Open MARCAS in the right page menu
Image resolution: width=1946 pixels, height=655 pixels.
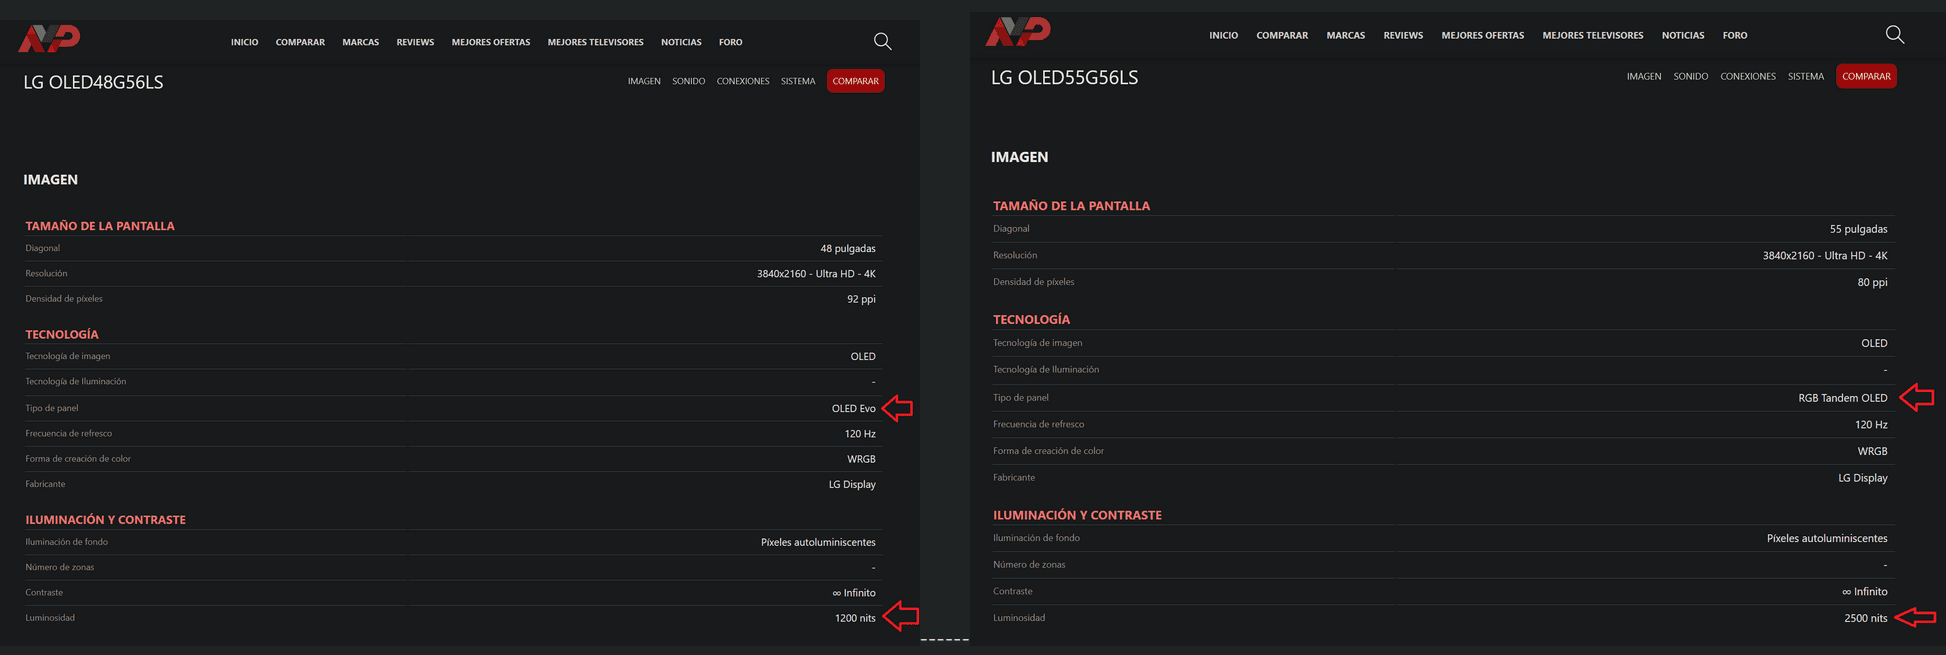click(1345, 35)
